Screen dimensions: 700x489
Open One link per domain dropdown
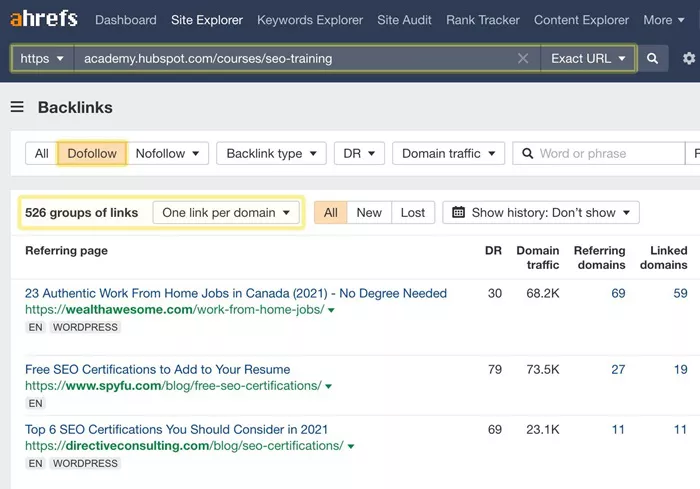tap(226, 213)
